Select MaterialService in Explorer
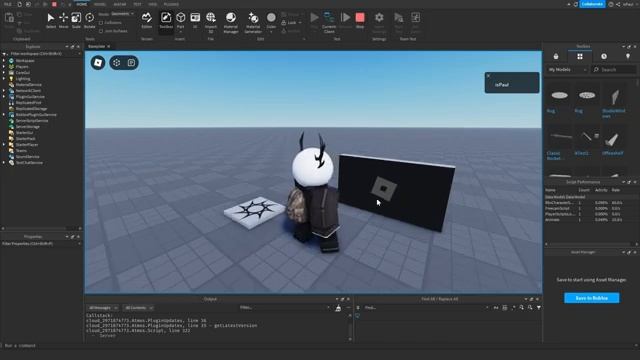 pyautogui.click(x=29, y=85)
